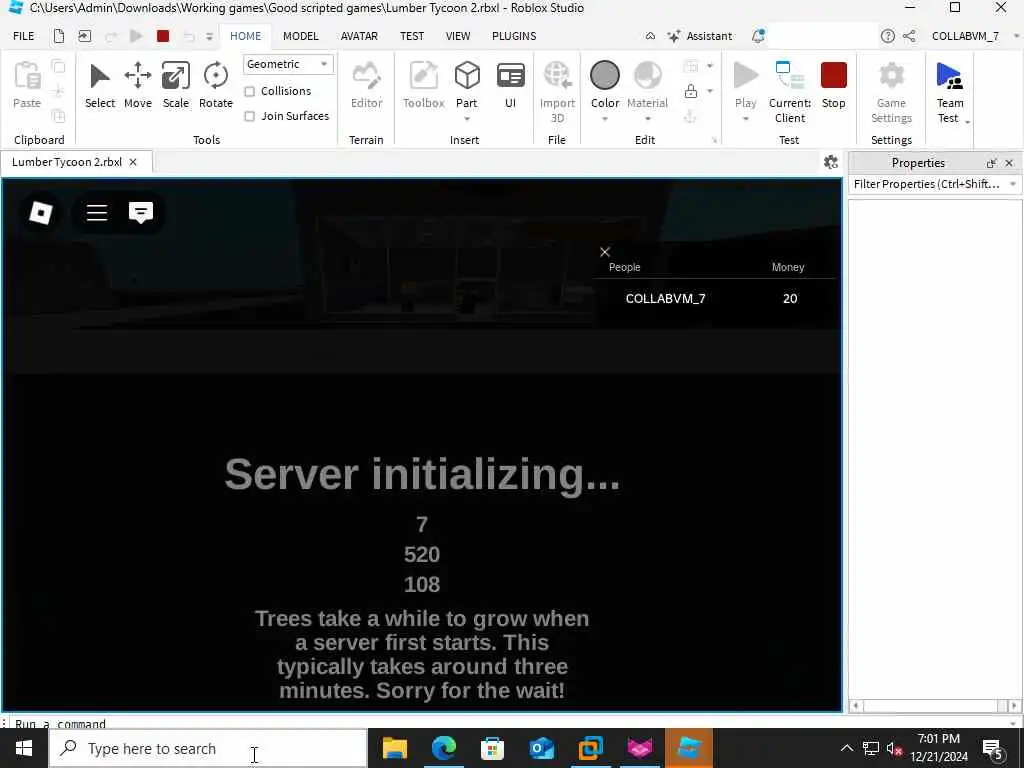Click the help question mark icon

point(887,36)
